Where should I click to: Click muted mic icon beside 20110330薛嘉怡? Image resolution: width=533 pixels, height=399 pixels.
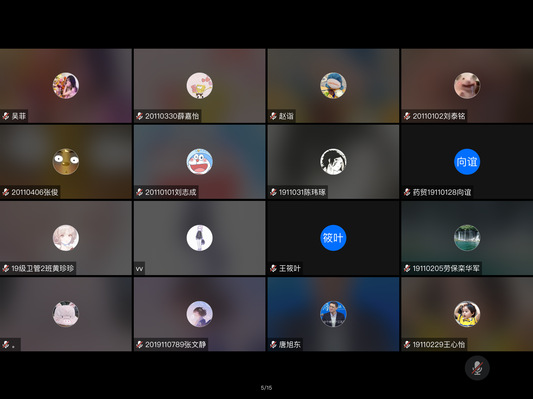click(139, 116)
